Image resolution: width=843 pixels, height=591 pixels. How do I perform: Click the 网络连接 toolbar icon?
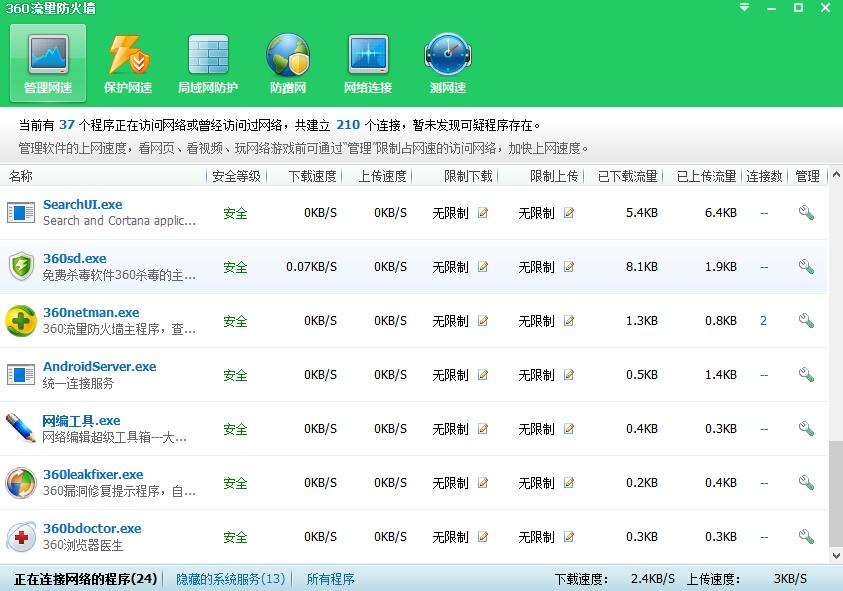tap(368, 63)
